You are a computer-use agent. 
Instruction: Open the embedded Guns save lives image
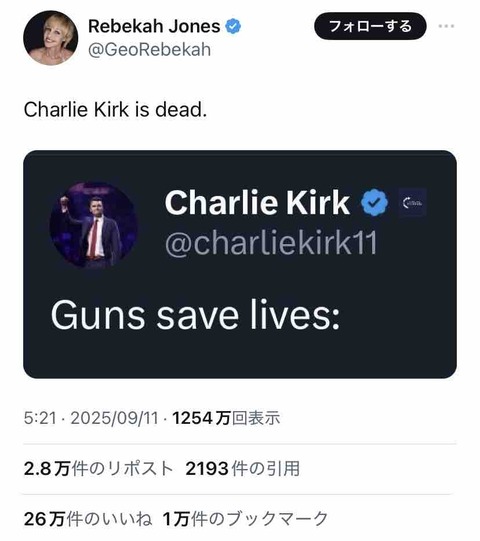240,264
